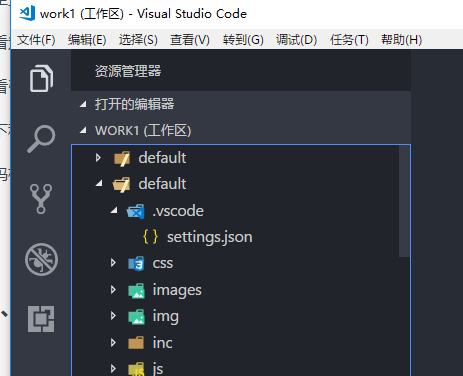The height and width of the screenshot is (376, 463).
Task: Open the 编辑(E) menu
Action: pos(87,40)
